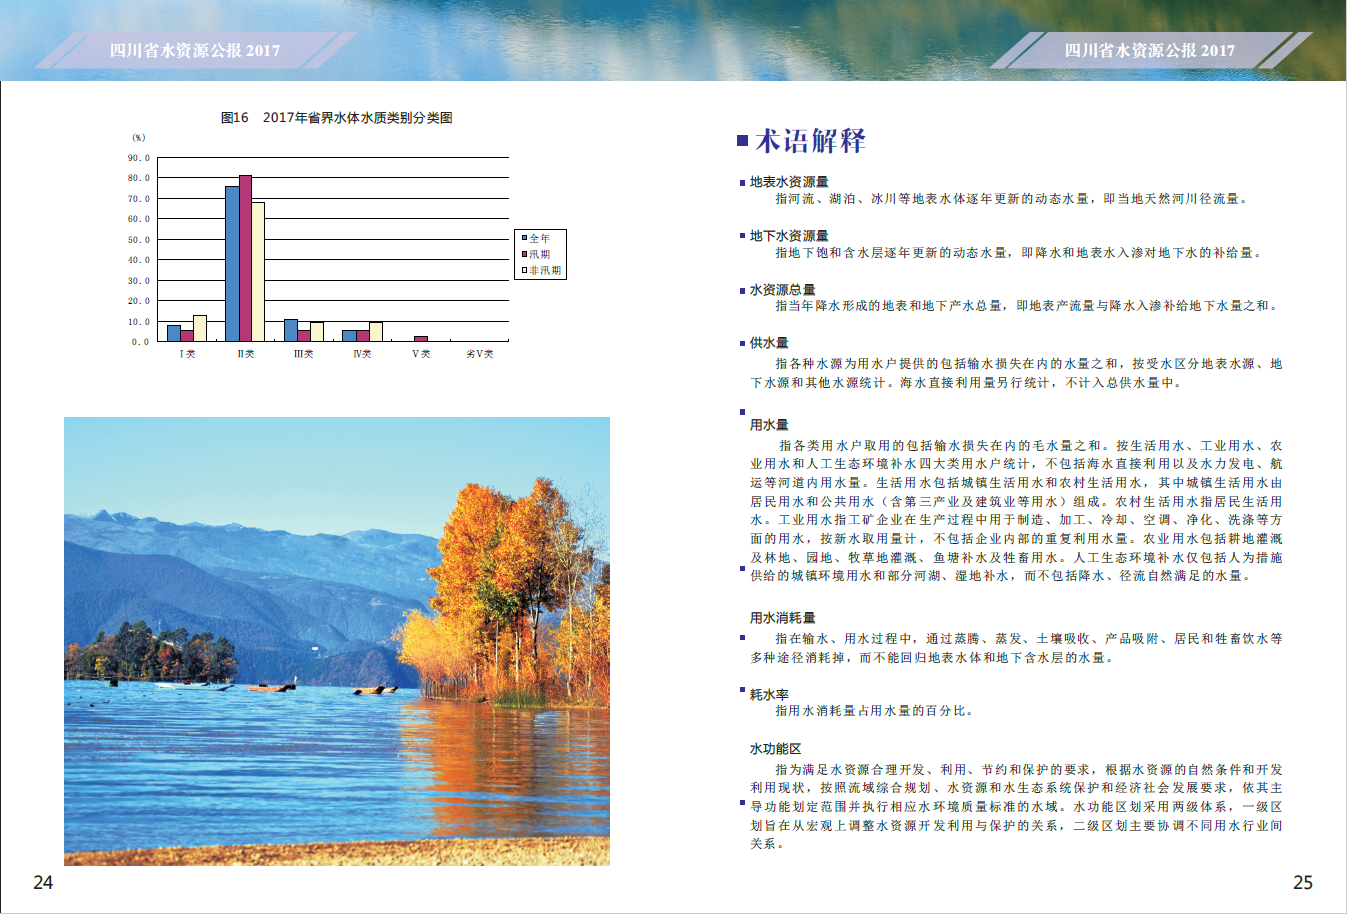Click the cream 非汛期 legend swatch
1347x914 pixels.
tap(523, 270)
